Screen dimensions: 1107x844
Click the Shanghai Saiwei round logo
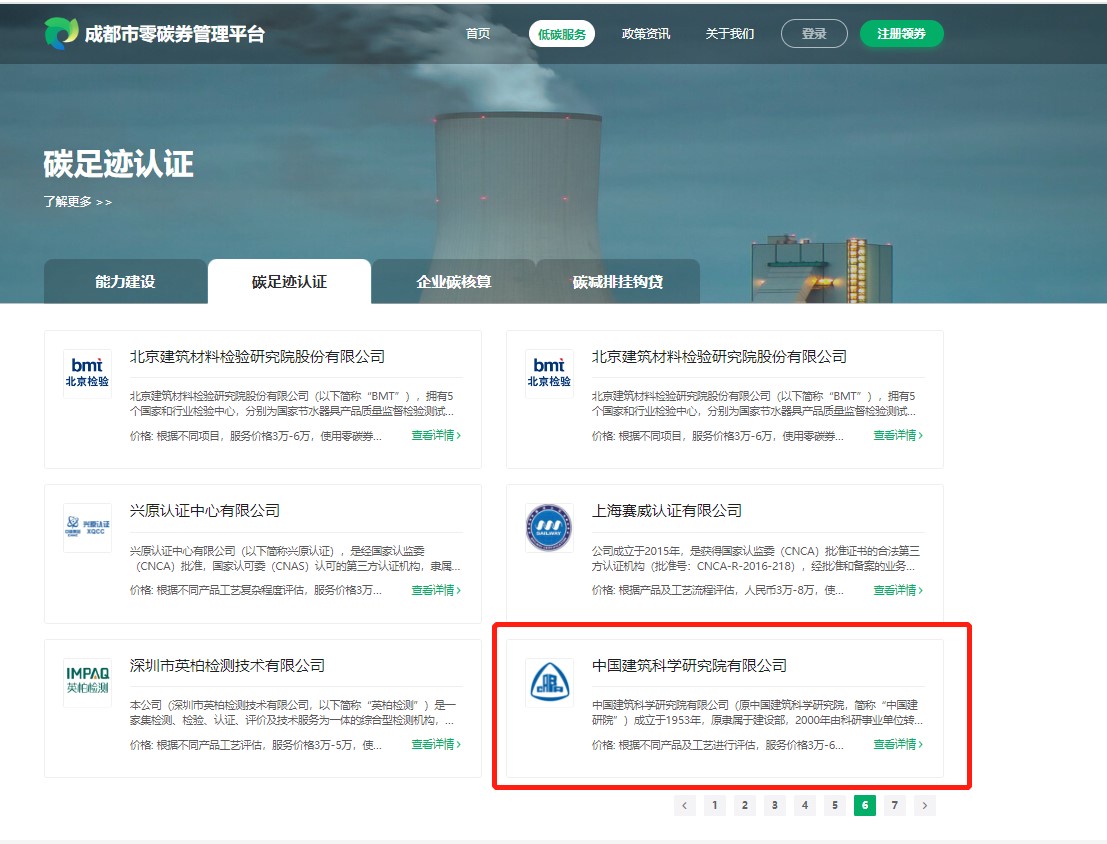pos(549,528)
